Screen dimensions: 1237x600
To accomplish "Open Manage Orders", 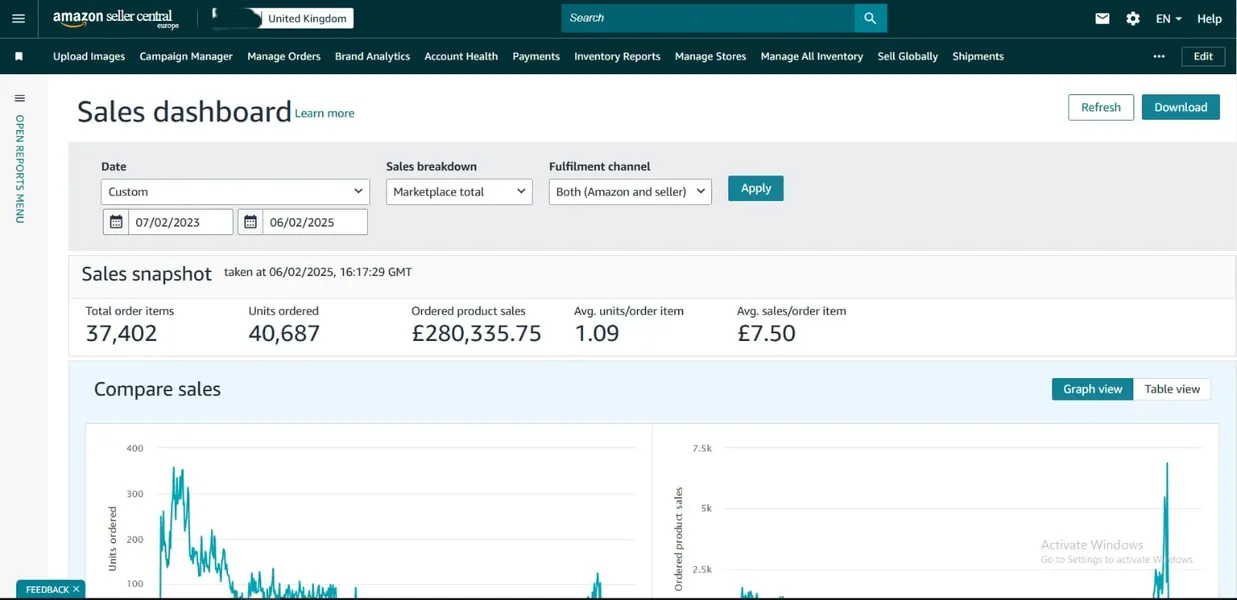I will [284, 57].
